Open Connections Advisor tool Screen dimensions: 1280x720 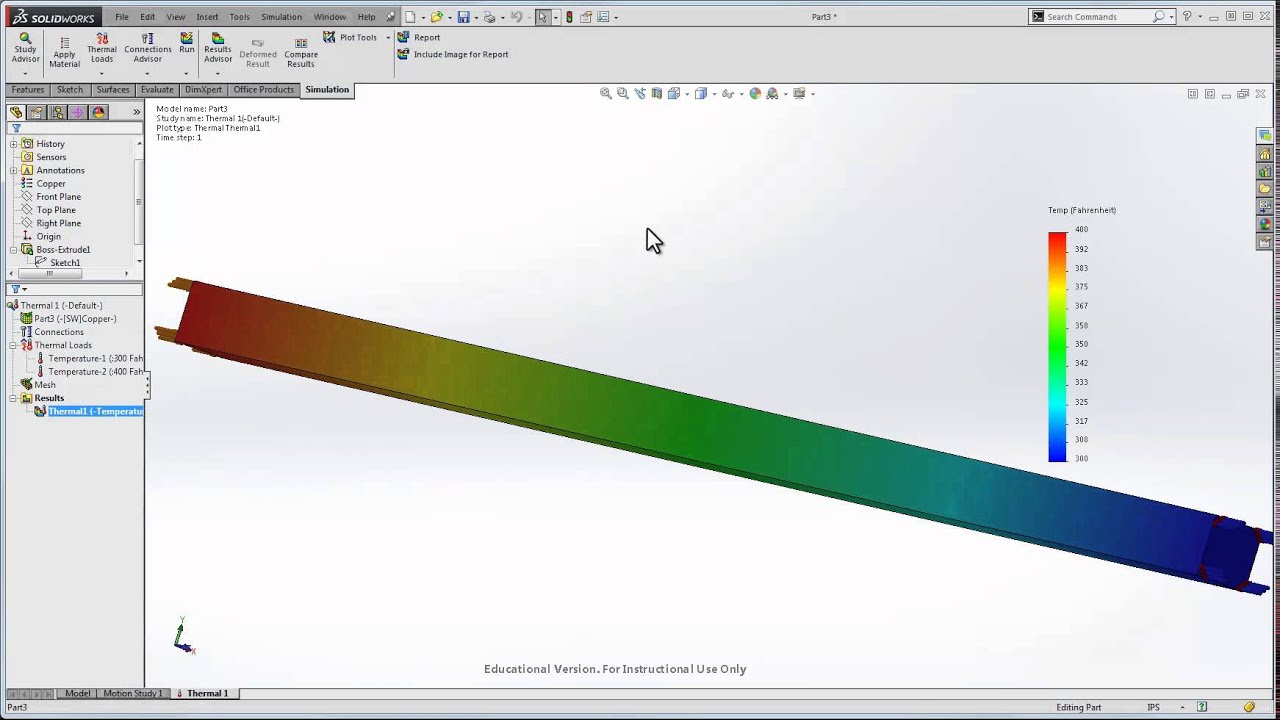(147, 48)
